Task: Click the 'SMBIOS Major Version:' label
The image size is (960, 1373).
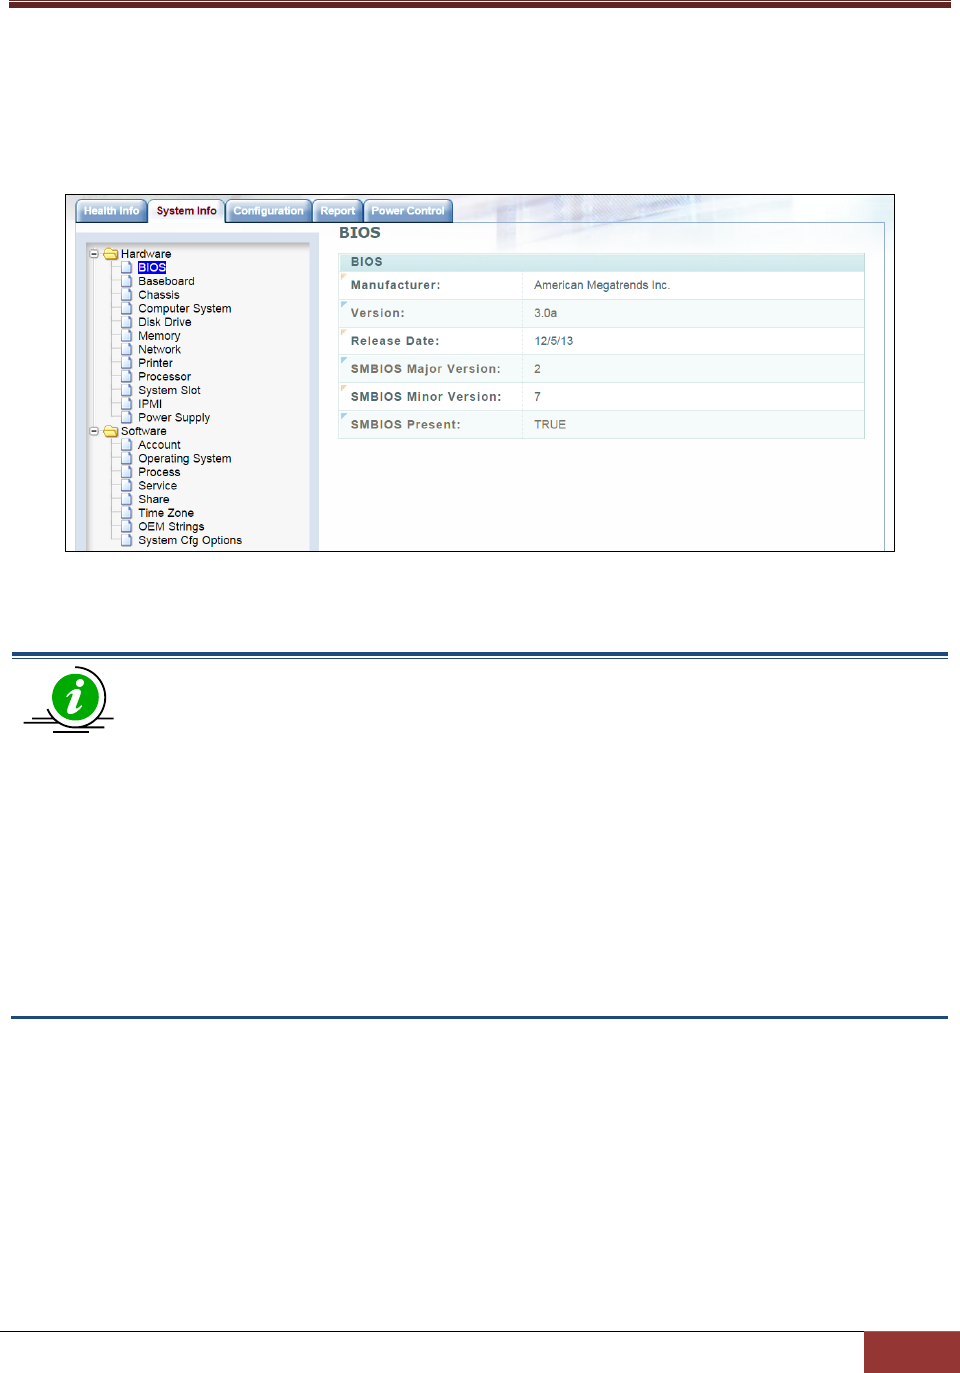Action: tap(425, 369)
